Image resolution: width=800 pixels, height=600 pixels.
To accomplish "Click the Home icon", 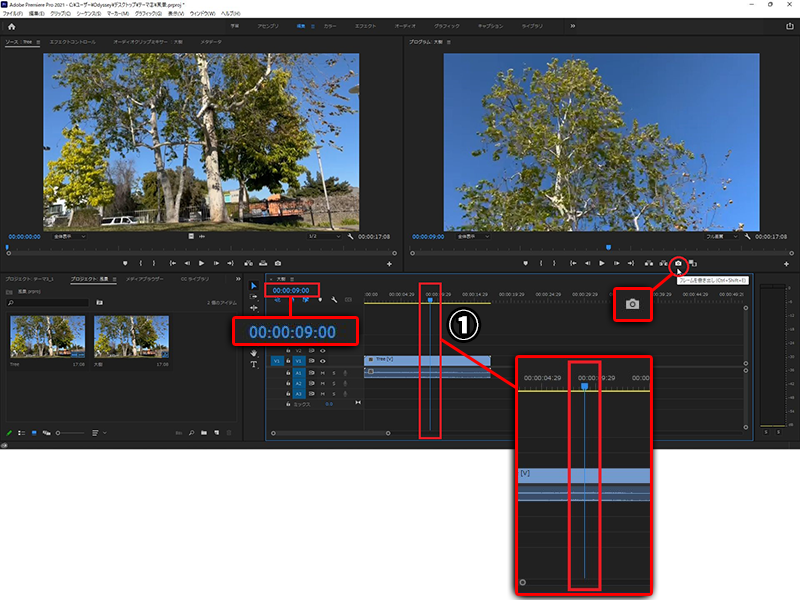I will click(x=12, y=27).
